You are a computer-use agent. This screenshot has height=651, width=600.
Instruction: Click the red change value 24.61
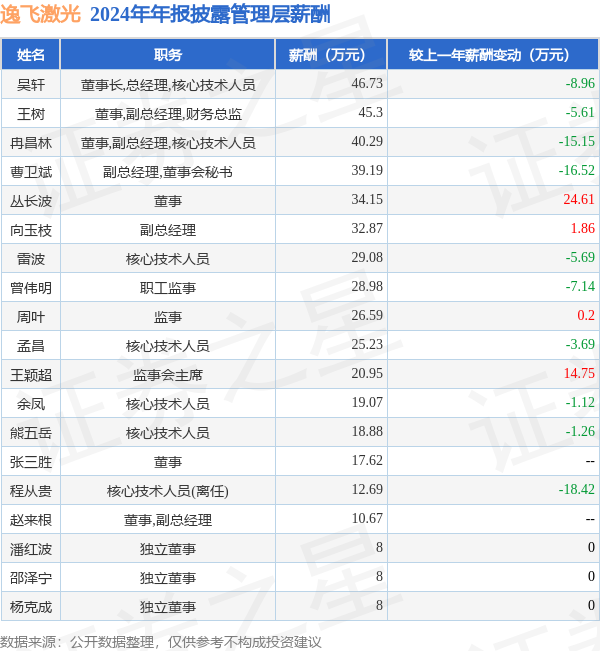(579, 200)
